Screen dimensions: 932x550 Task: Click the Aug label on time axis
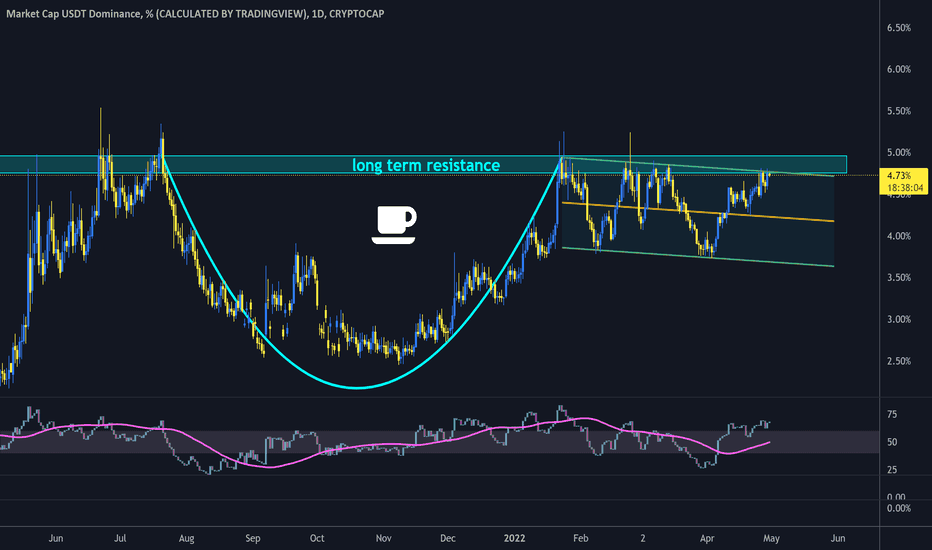coord(187,538)
